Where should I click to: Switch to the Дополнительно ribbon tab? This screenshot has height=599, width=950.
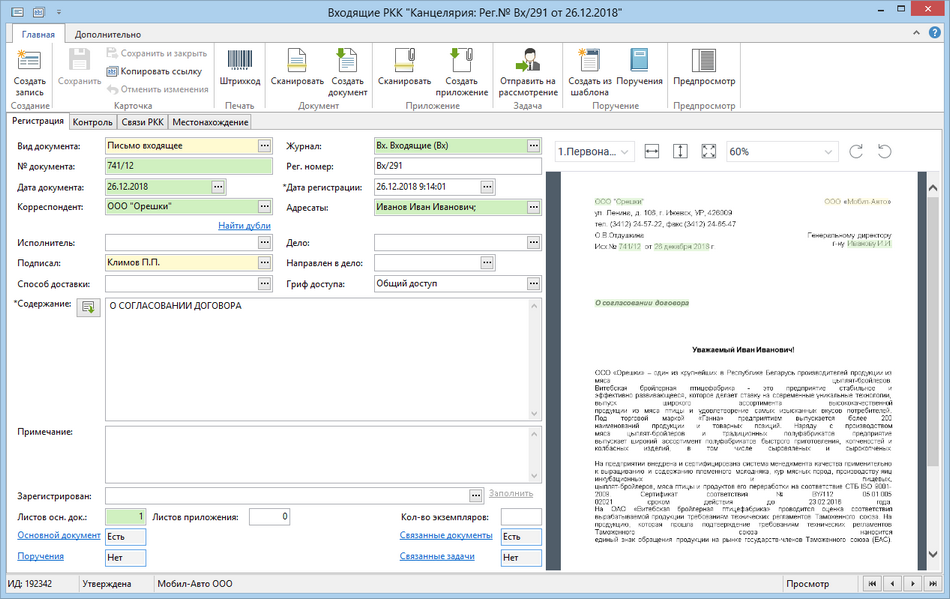click(x=108, y=35)
